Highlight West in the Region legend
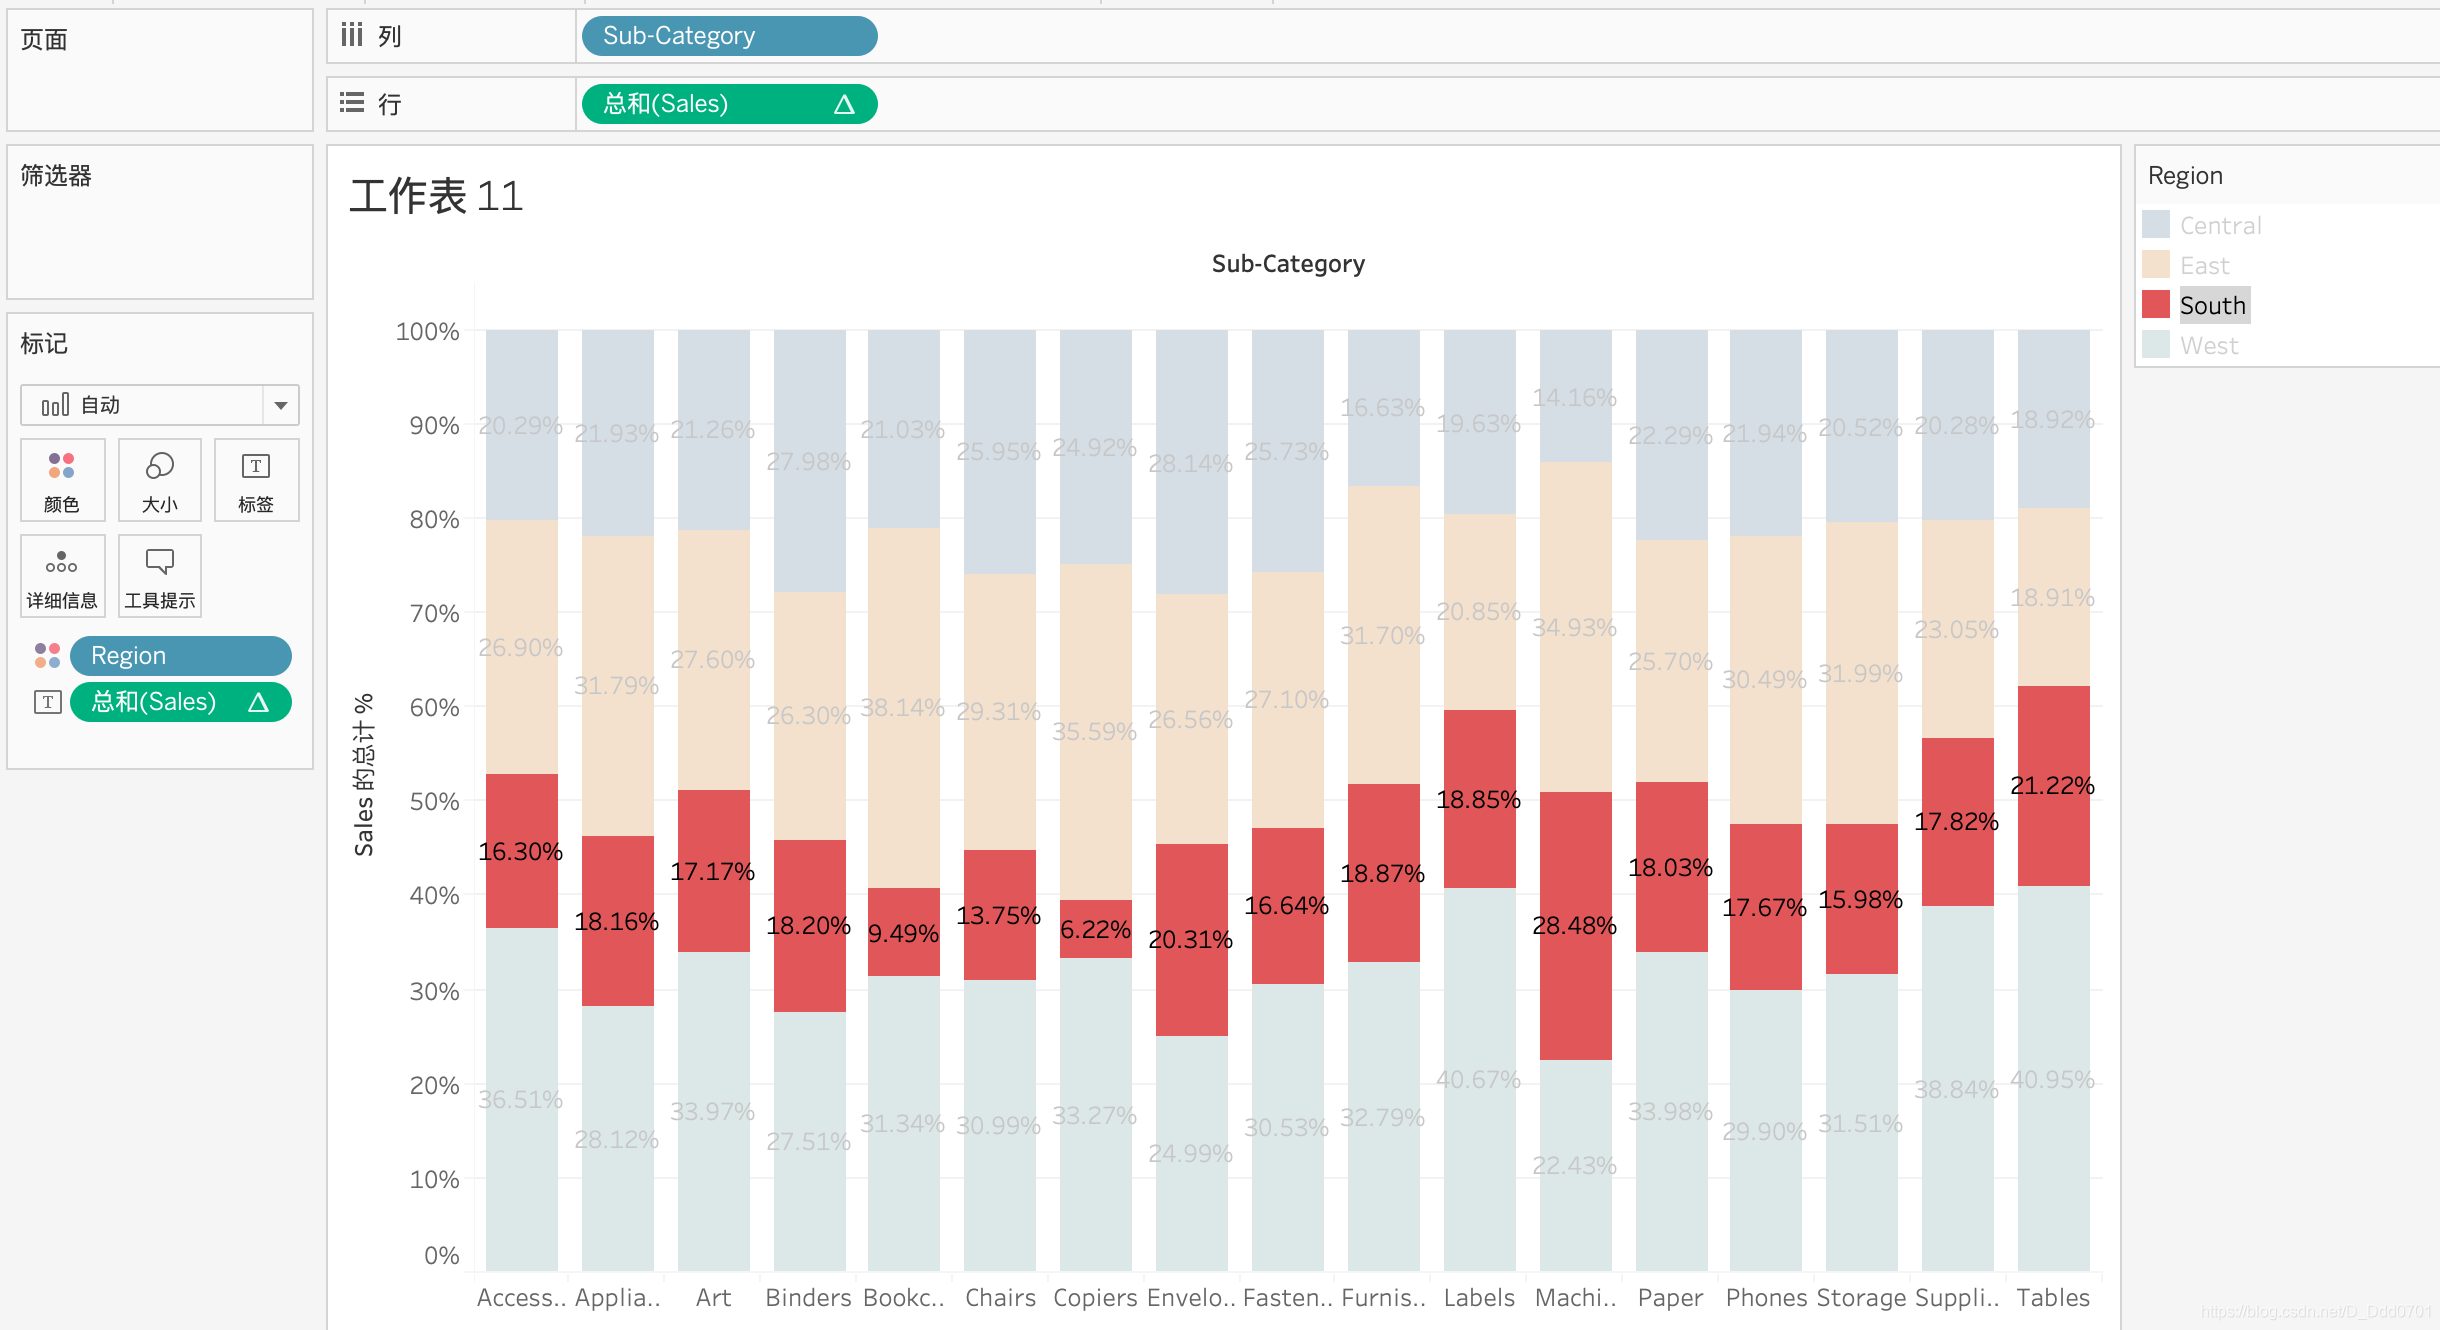 pos(2208,345)
